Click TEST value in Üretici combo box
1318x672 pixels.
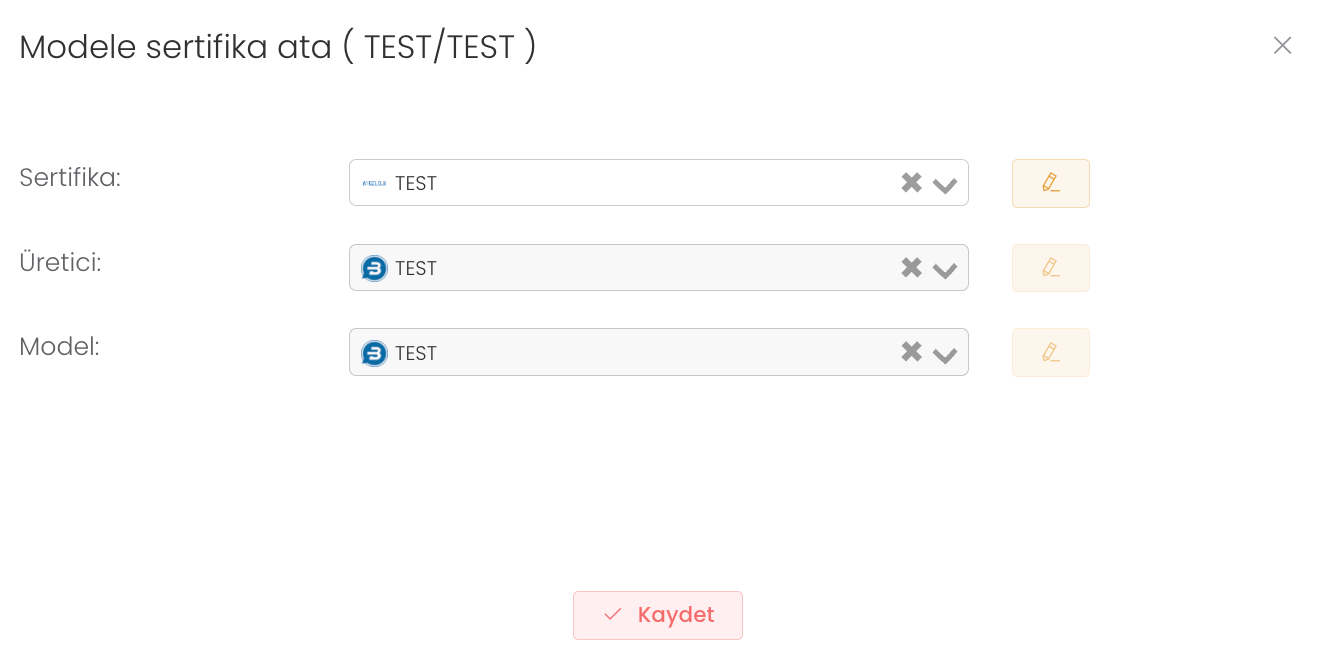(x=416, y=269)
